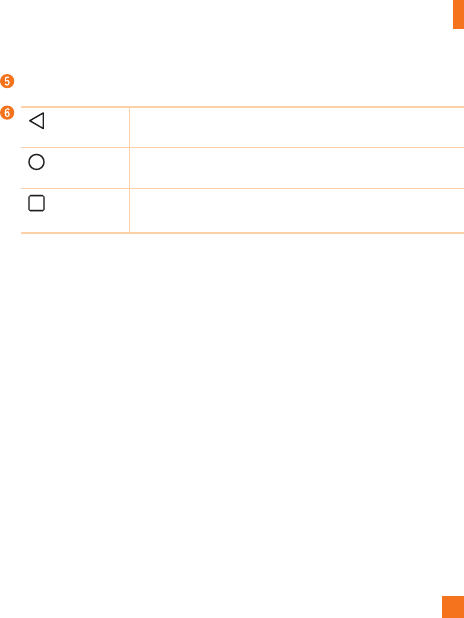Click the empty cell beside Back icon
The image size is (464, 618).
[297, 127]
